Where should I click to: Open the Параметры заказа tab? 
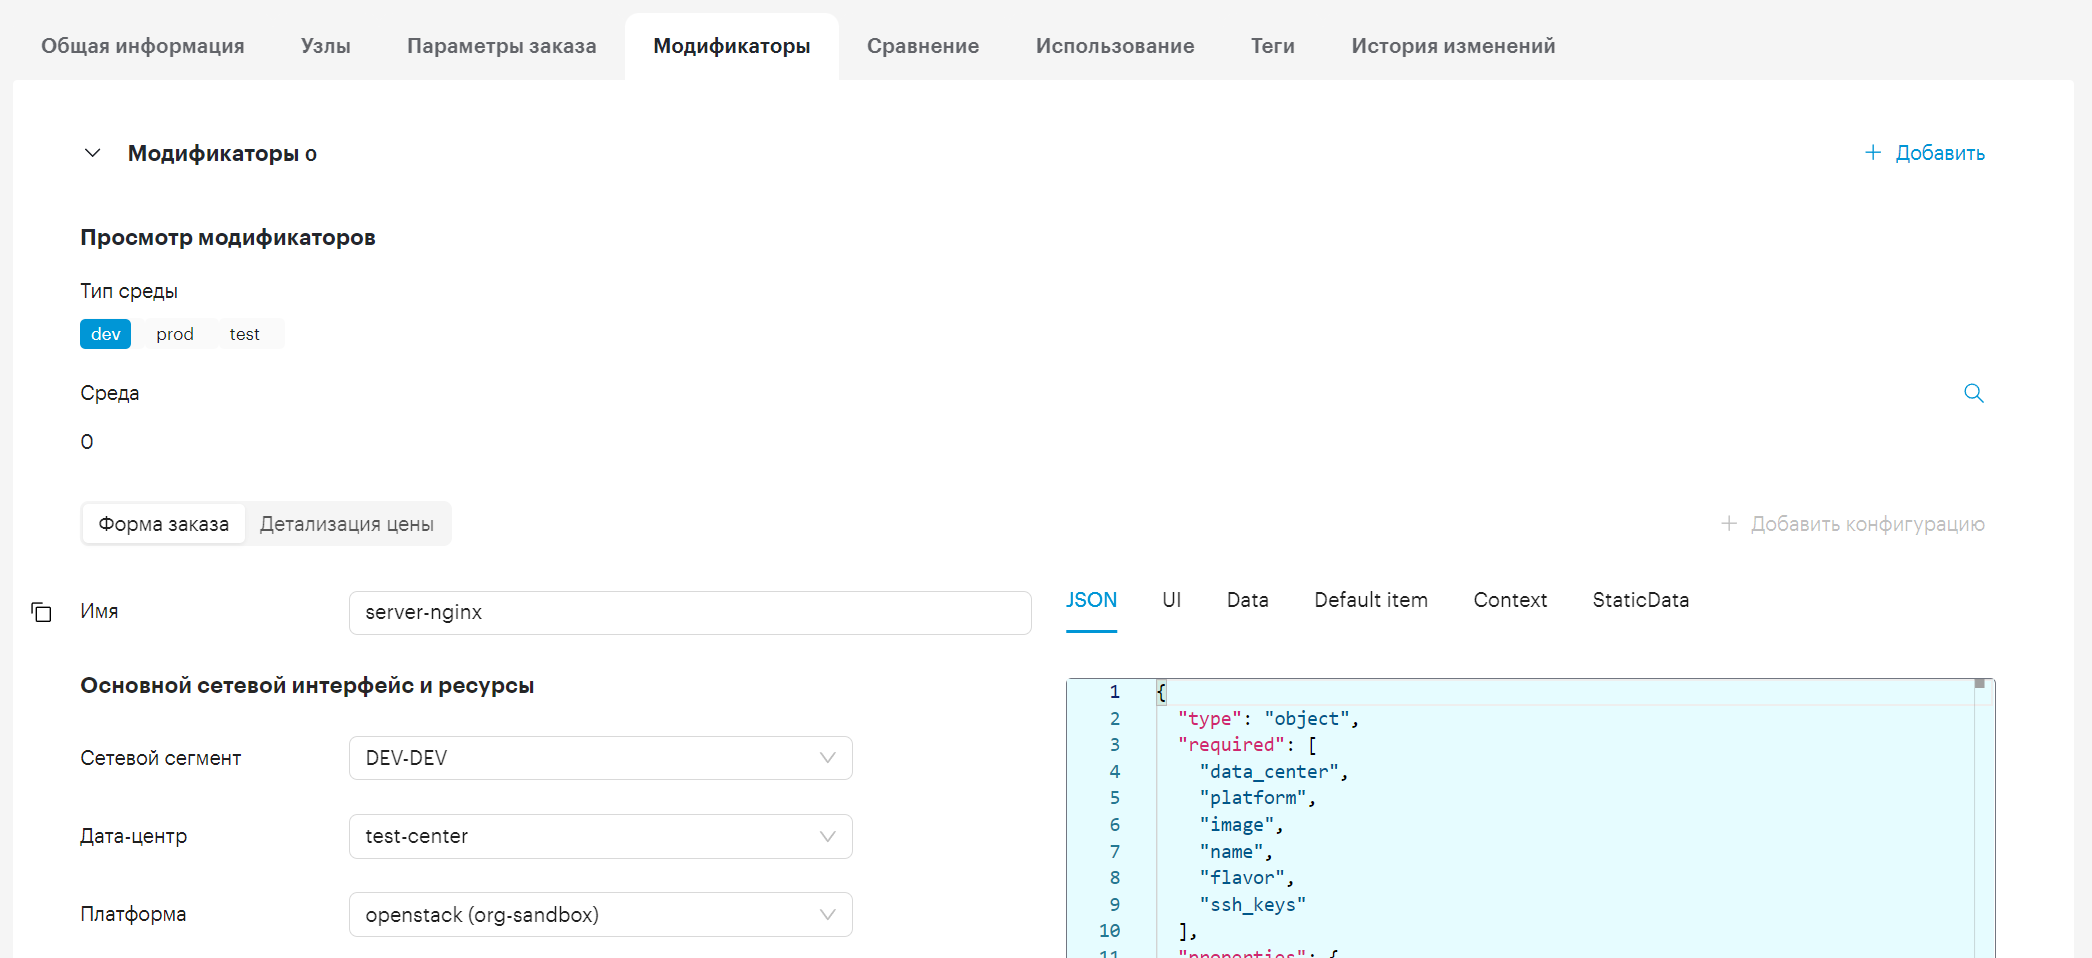coord(502,46)
